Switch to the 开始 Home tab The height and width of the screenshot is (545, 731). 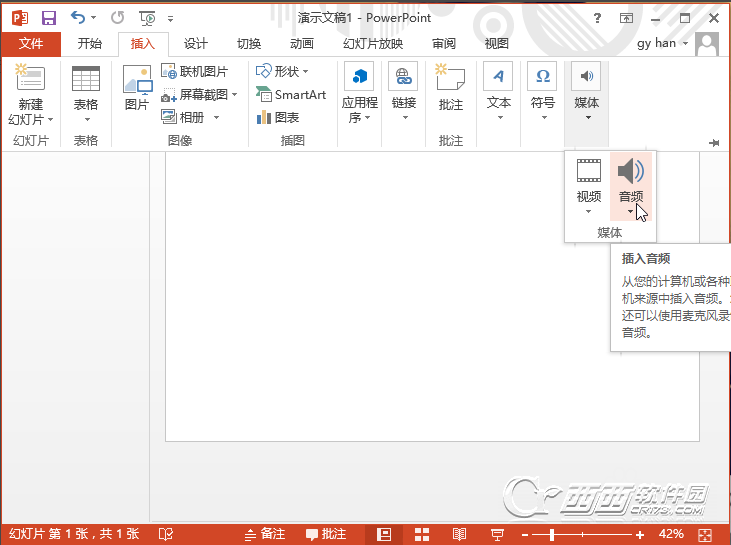[90, 44]
